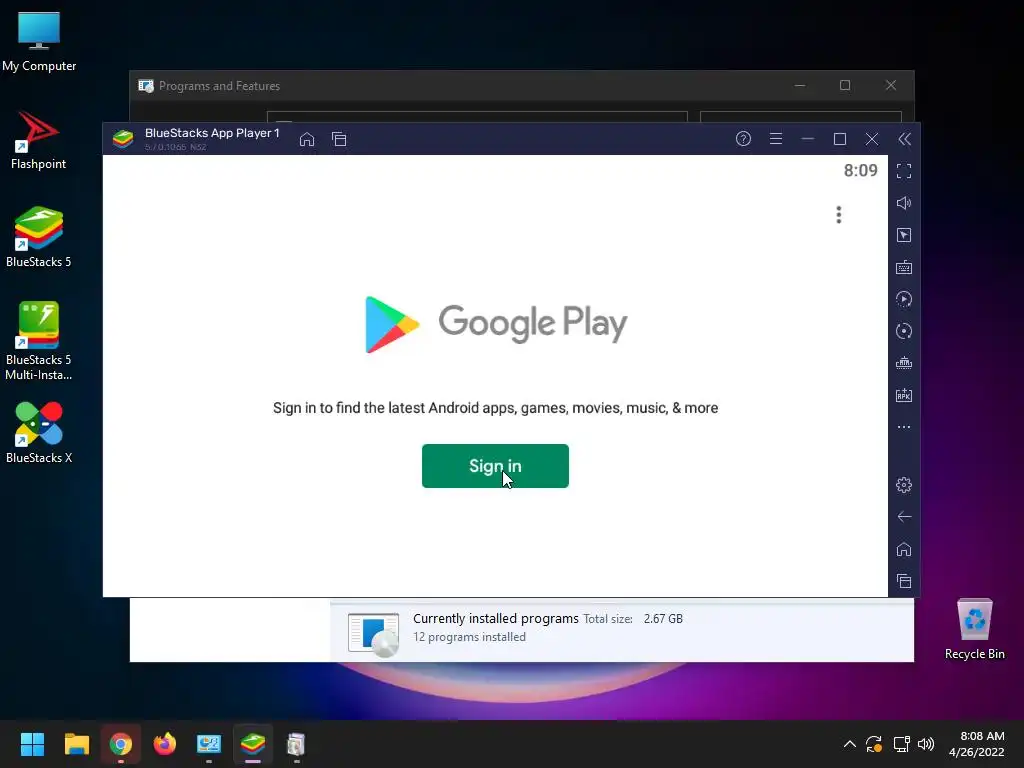Collapse BlueStacks sidebar with double chevron
Image resolution: width=1024 pixels, height=768 pixels.
pyautogui.click(x=904, y=138)
